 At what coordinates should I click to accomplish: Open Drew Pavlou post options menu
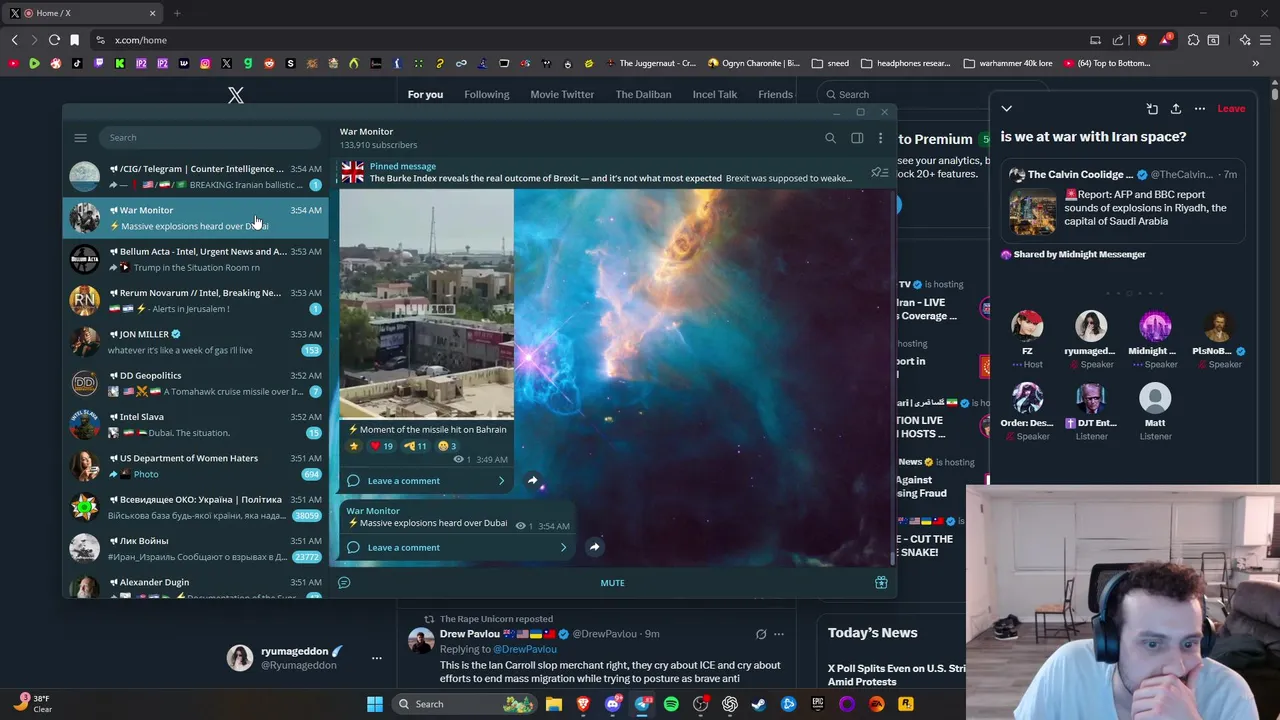pyautogui.click(x=778, y=634)
